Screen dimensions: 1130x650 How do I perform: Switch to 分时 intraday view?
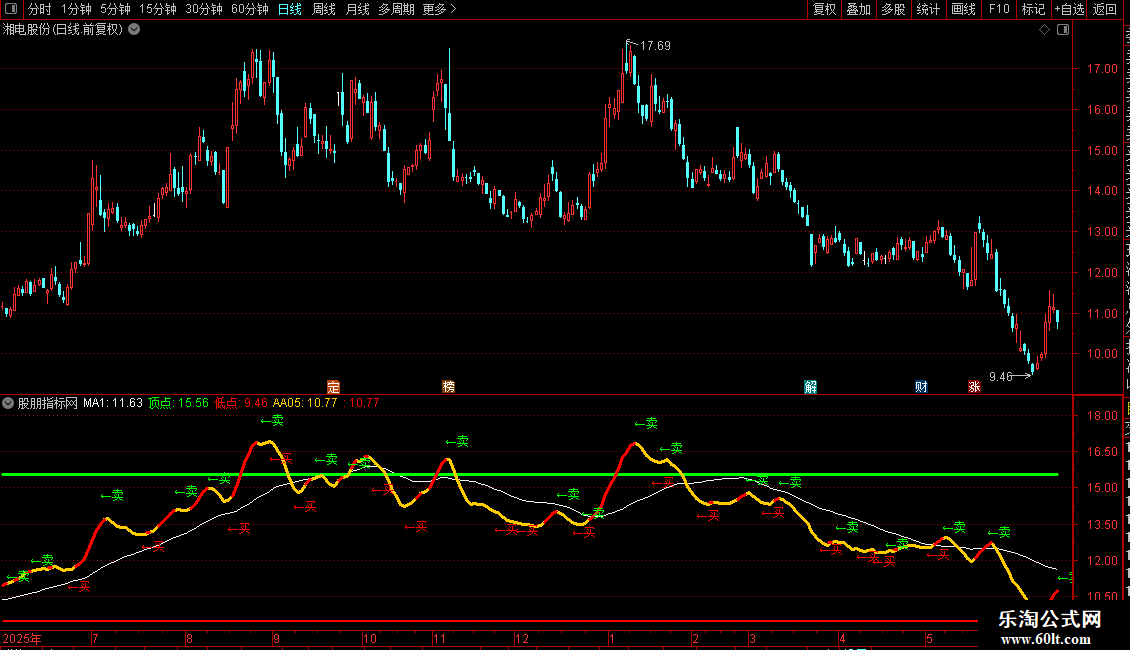point(40,9)
